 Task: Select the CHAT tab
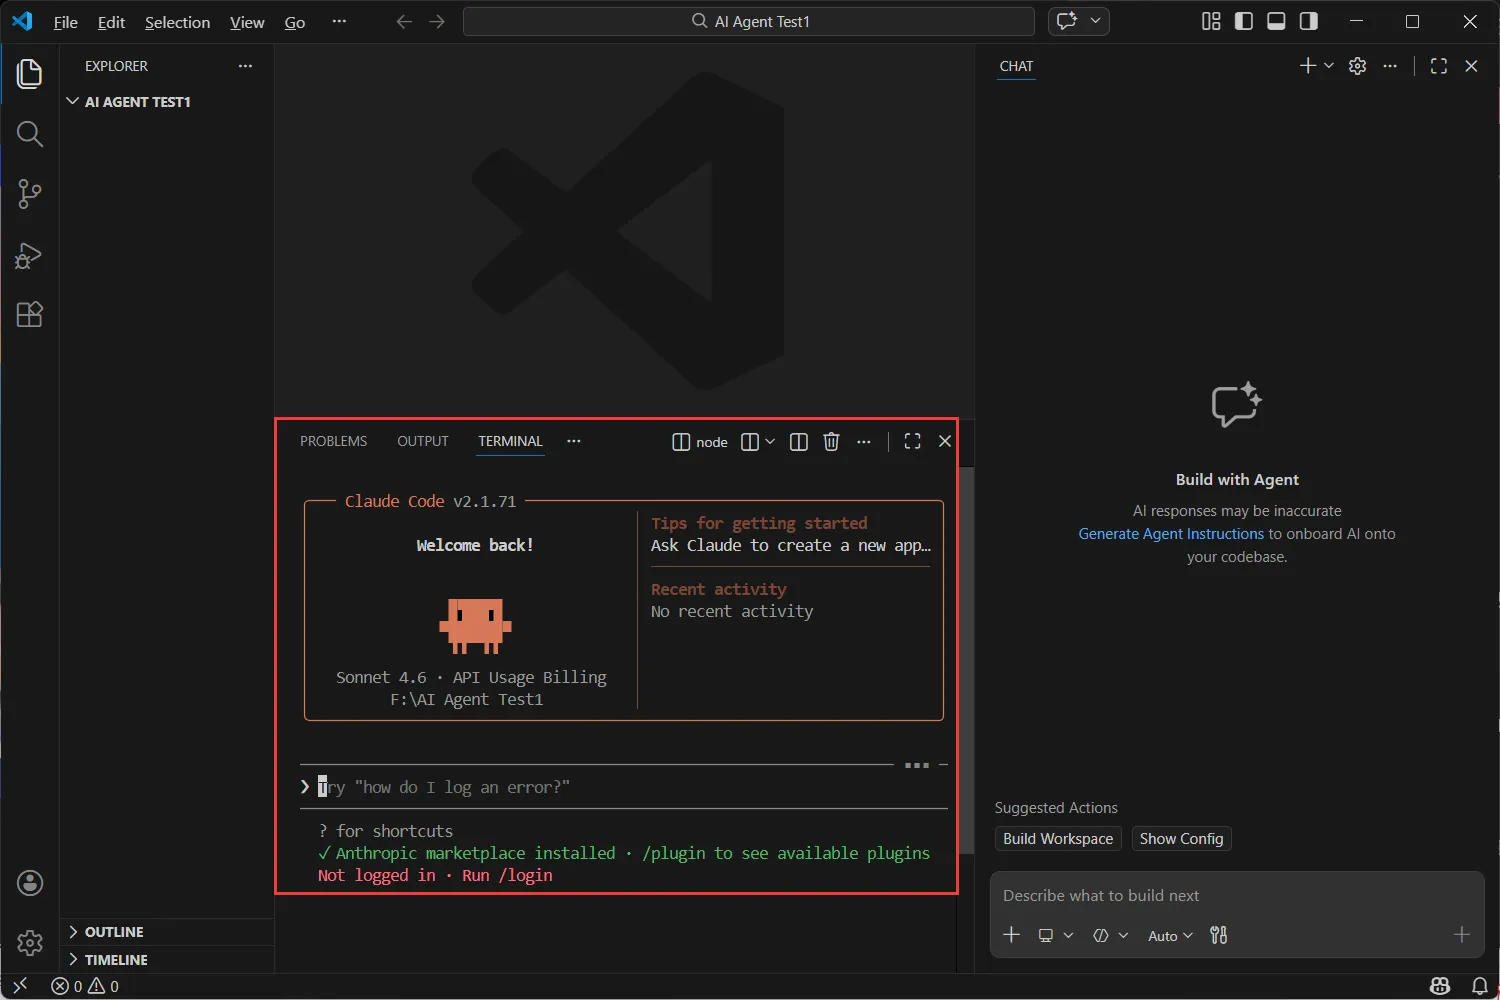[1016, 66]
